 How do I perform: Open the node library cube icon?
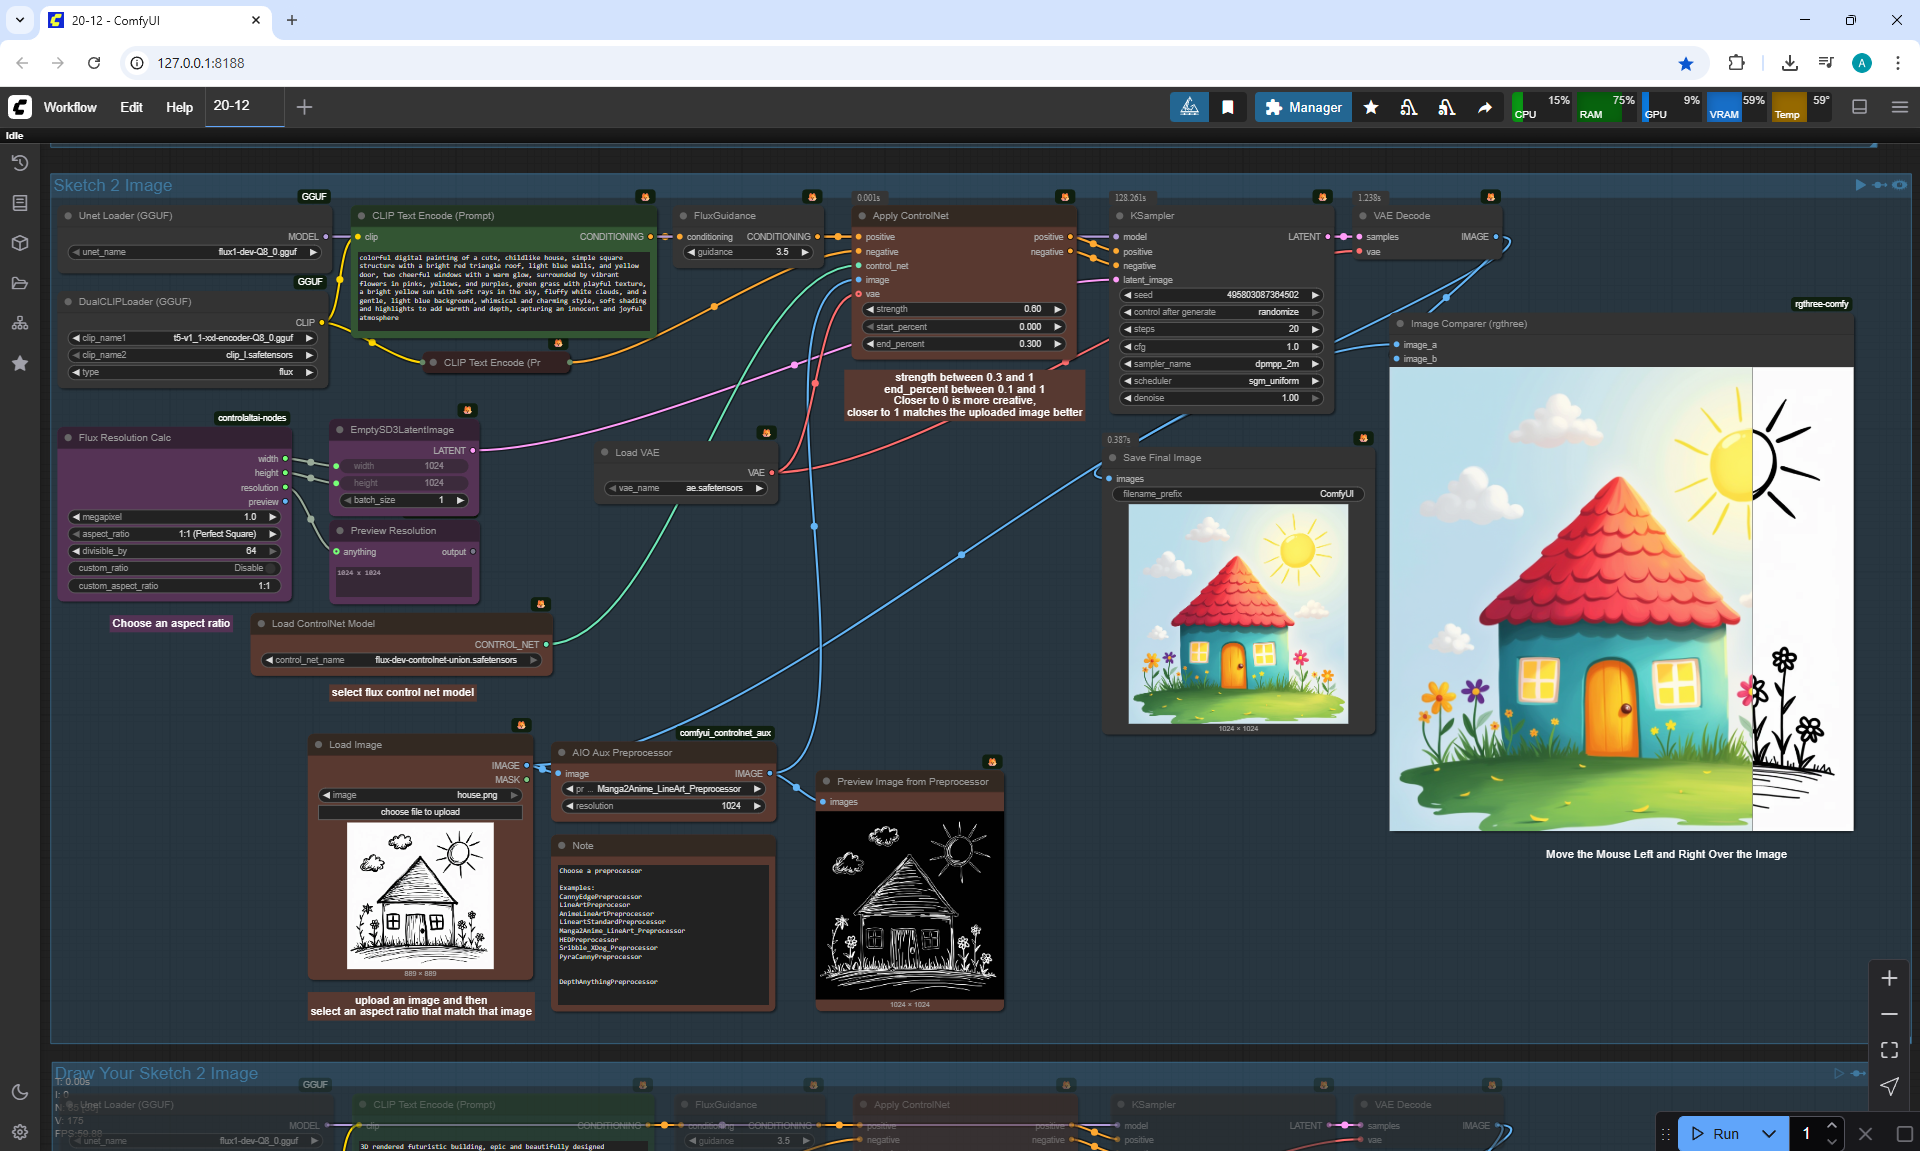pyautogui.click(x=20, y=243)
